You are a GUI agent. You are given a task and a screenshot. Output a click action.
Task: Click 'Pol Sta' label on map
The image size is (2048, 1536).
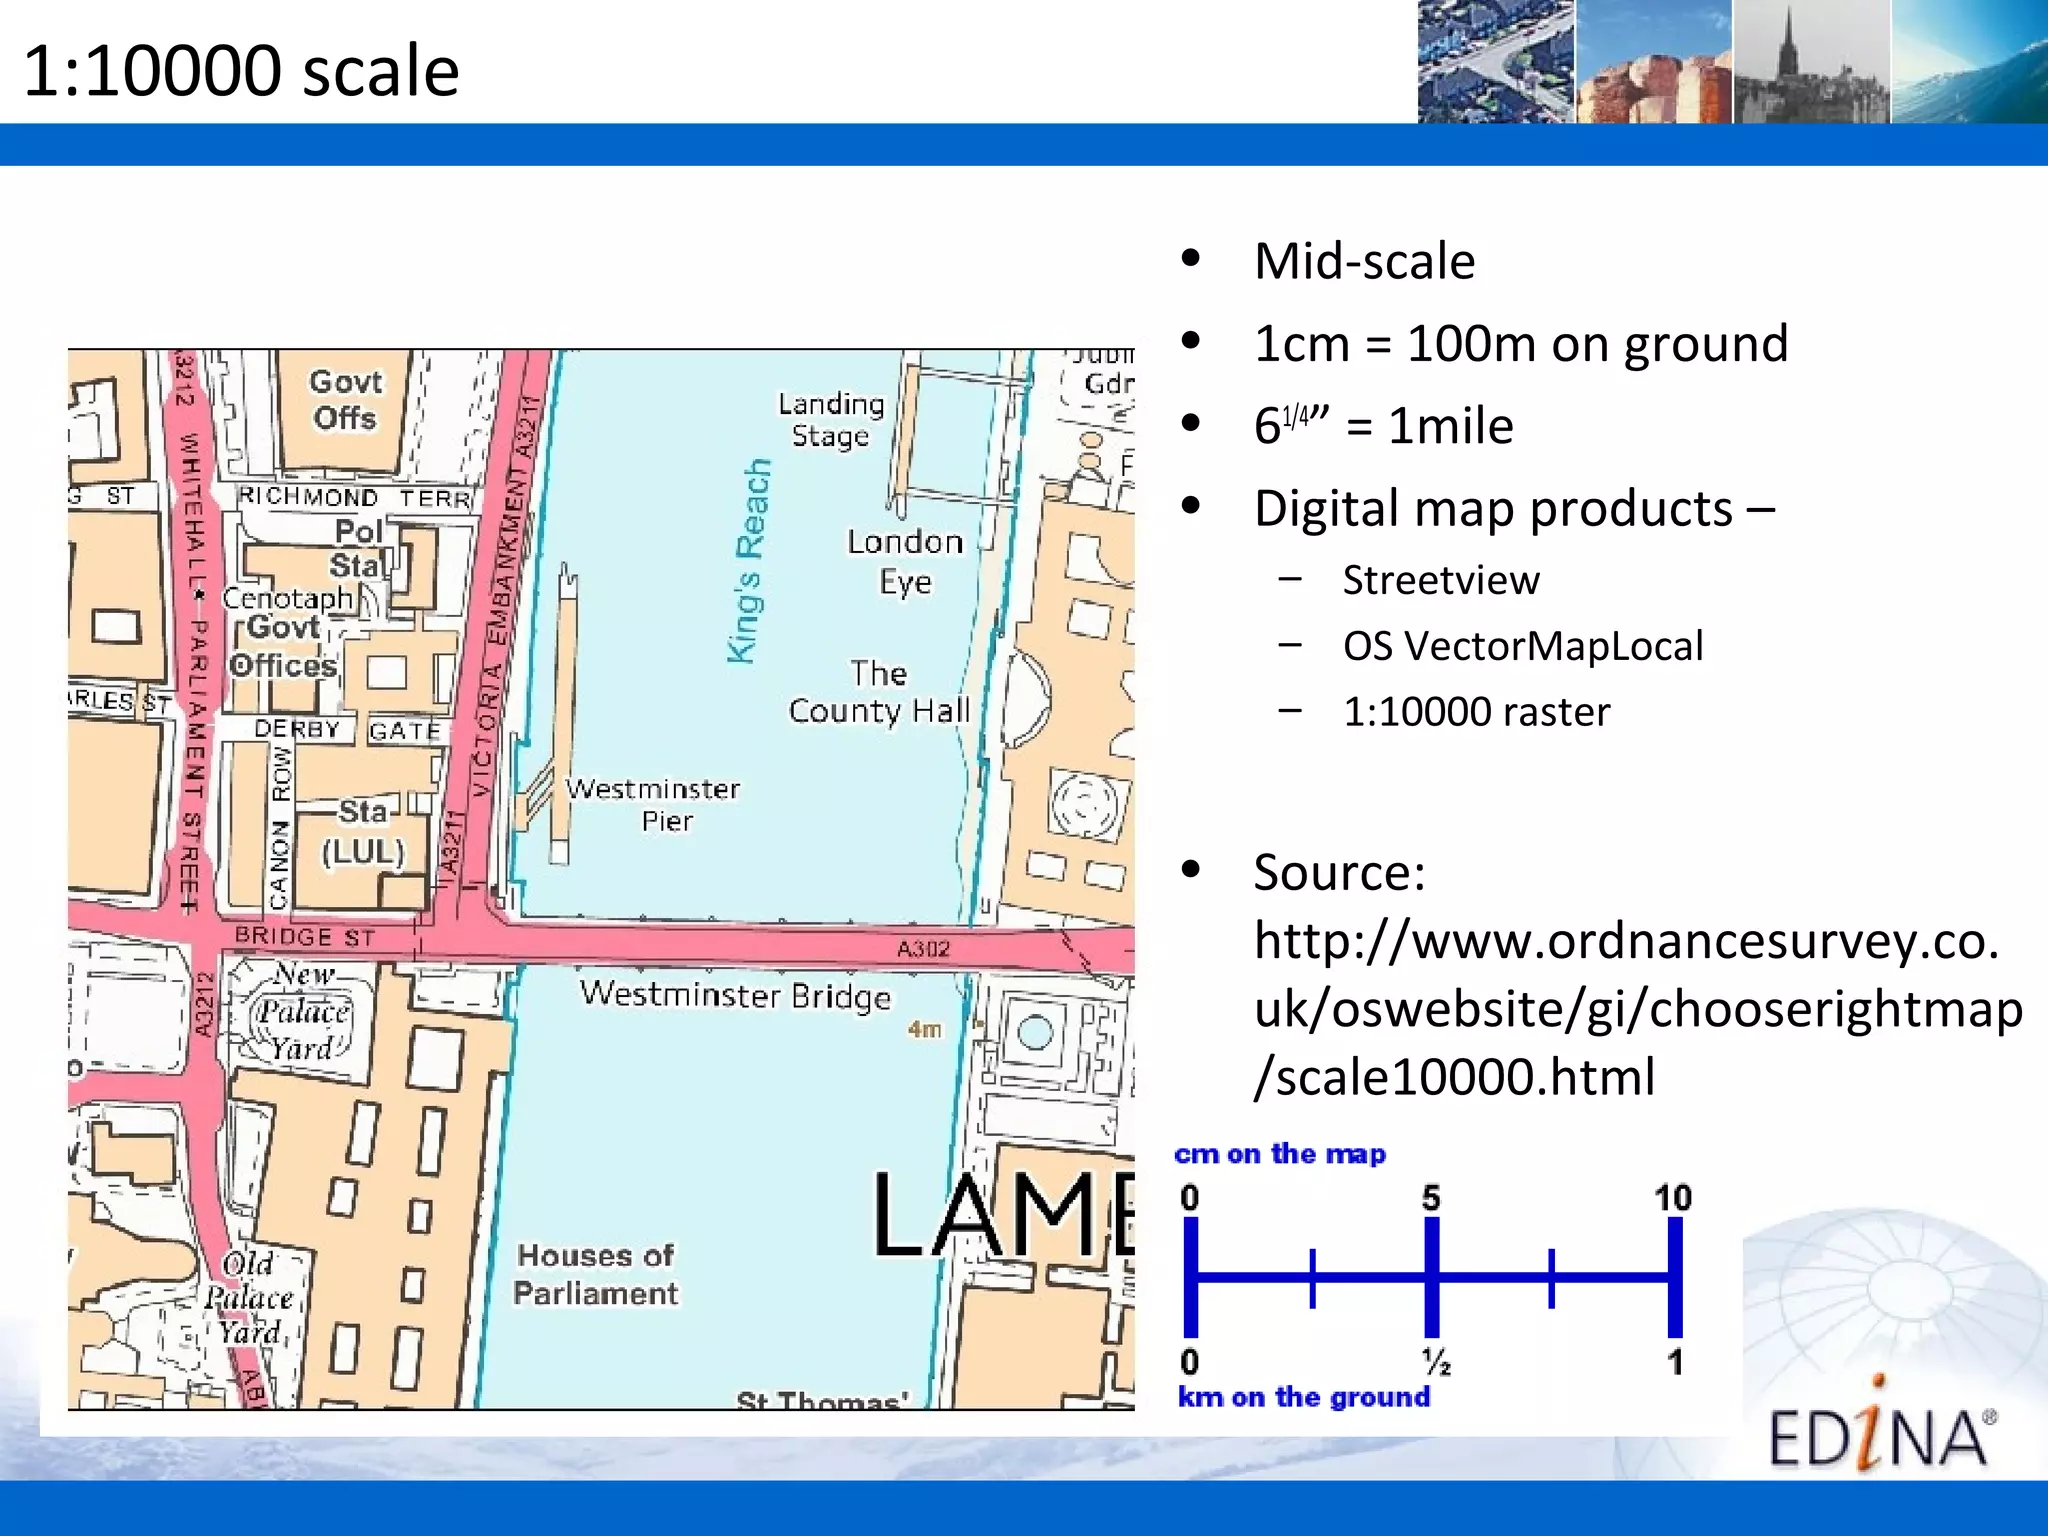358,548
